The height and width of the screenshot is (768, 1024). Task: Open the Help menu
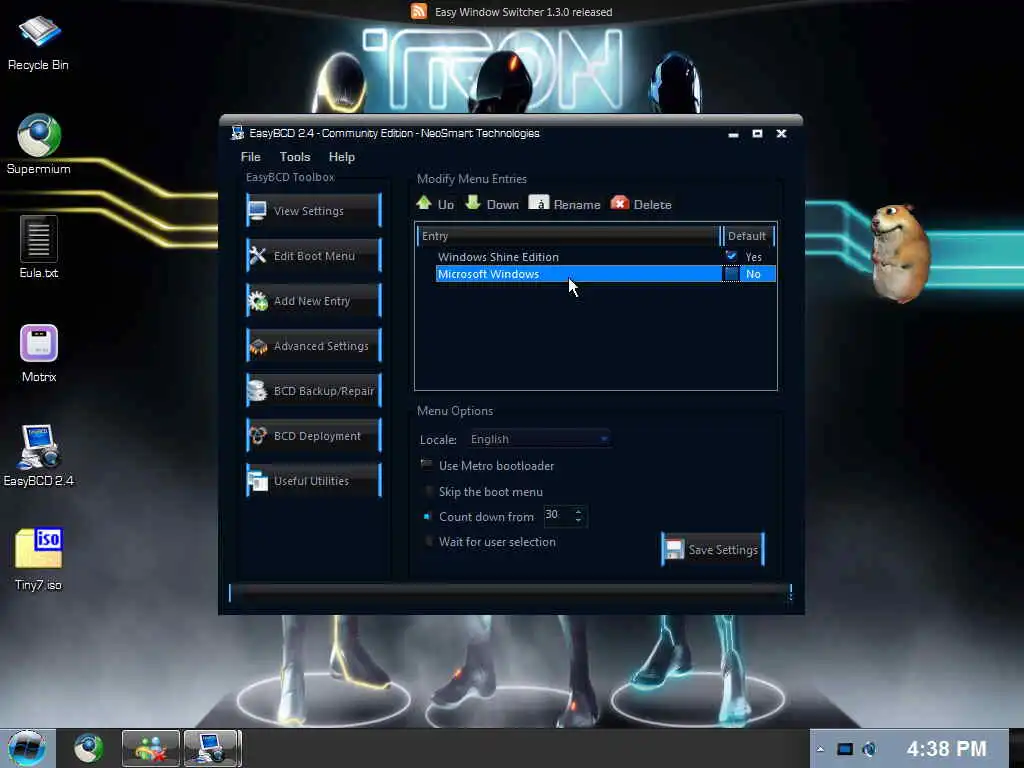coord(342,157)
